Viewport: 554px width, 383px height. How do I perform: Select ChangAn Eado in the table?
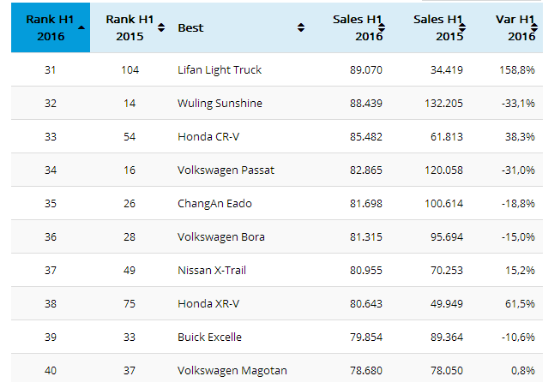coord(214,204)
